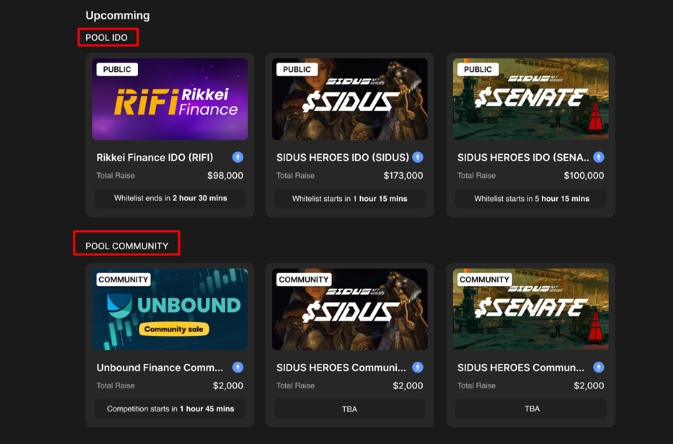Select the POOL IDO section heading
The image size is (673, 444).
pos(106,38)
